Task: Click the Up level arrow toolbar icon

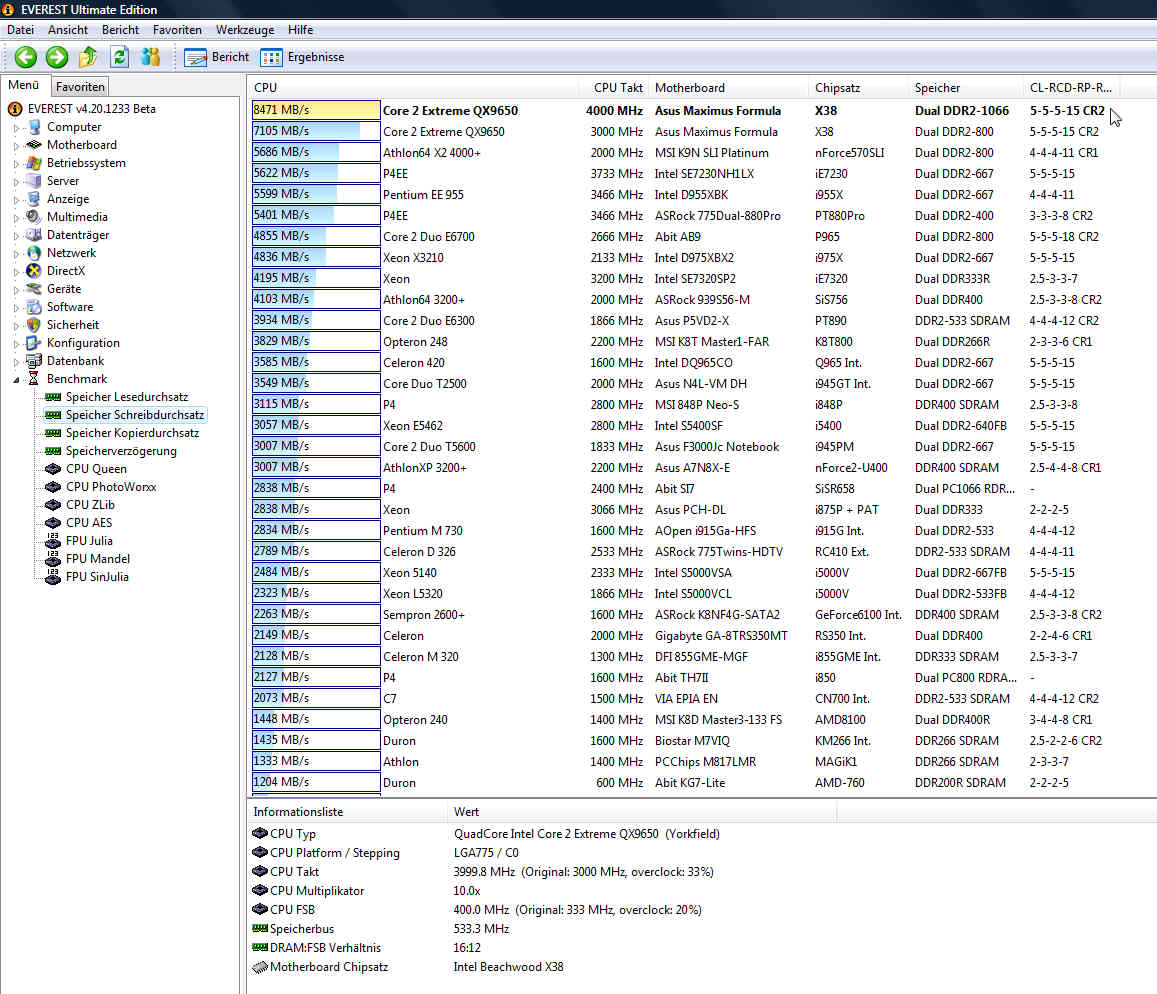Action: pyautogui.click(x=89, y=57)
